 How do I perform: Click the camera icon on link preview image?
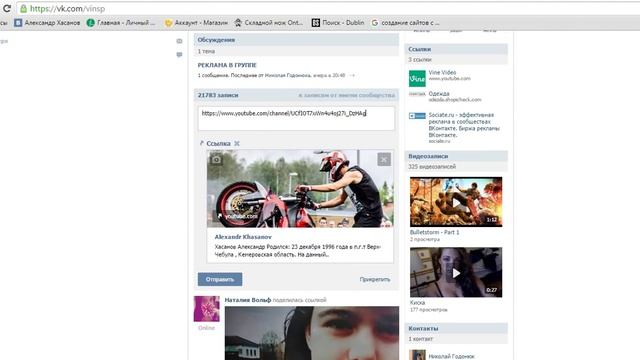pyautogui.click(x=216, y=159)
